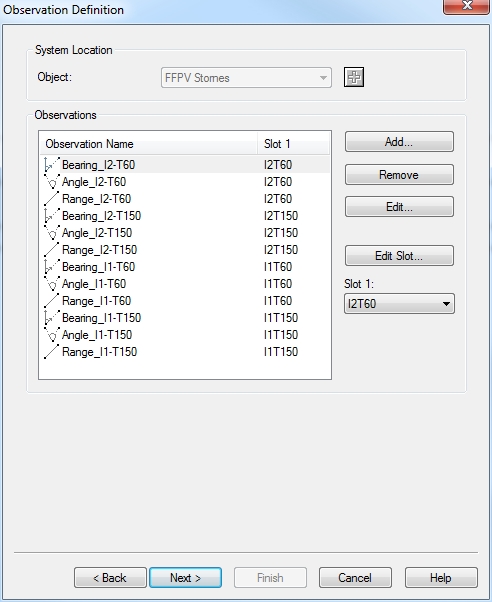Click the Angle_I2-T60 angle icon
This screenshot has width=492, height=602.
pyautogui.click(x=52, y=182)
